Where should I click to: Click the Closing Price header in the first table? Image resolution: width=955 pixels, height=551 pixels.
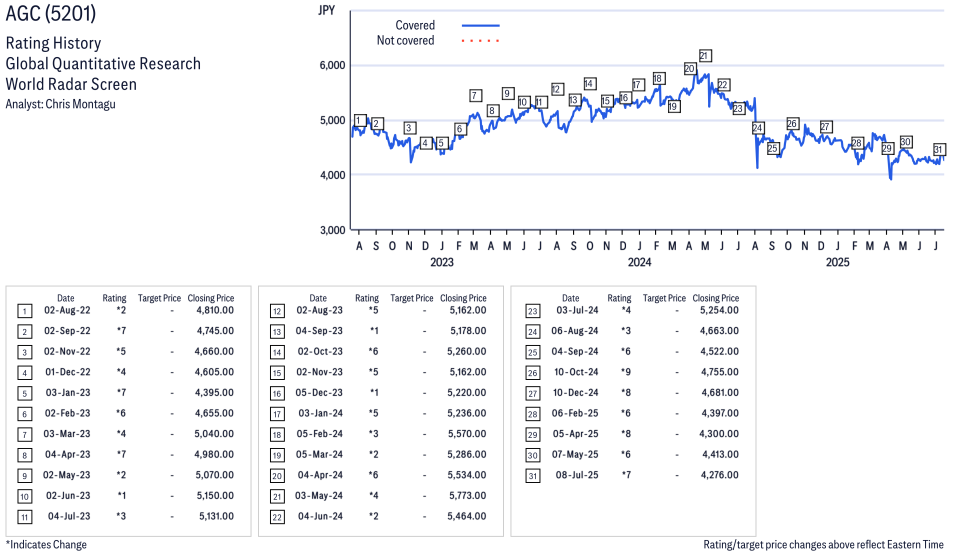coord(211,298)
